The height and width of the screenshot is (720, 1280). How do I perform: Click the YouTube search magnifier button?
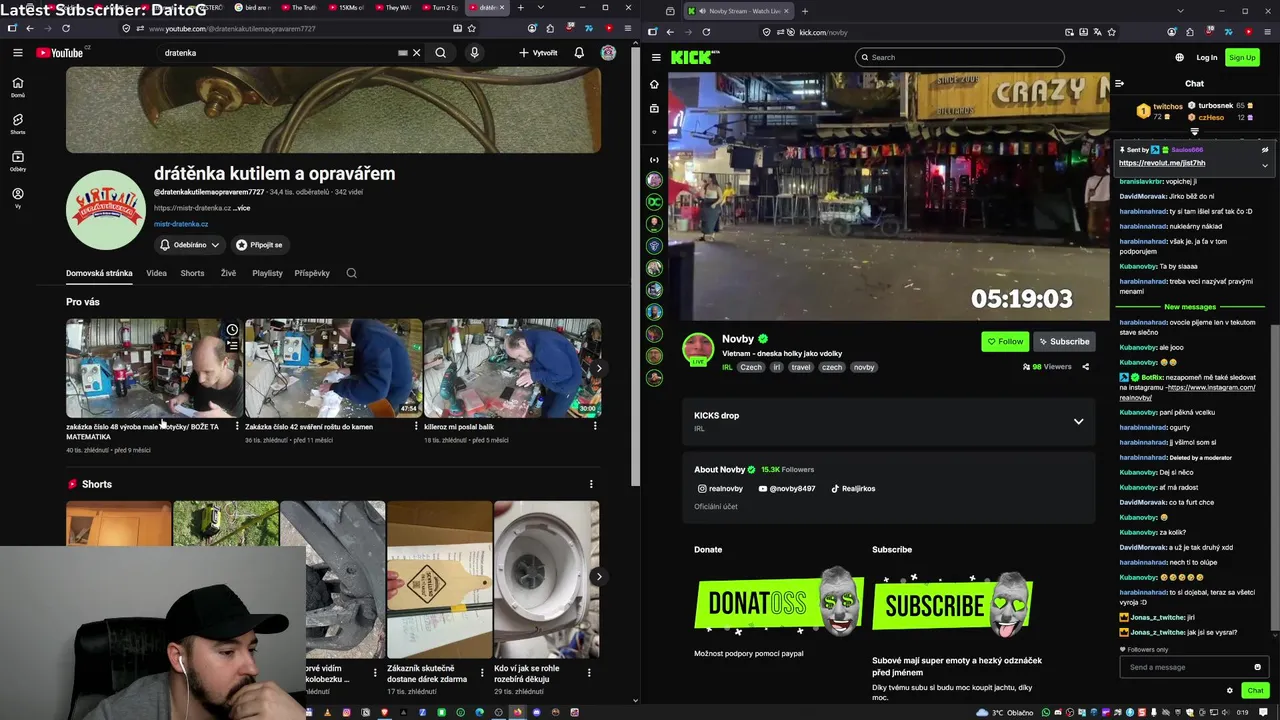[x=441, y=53]
